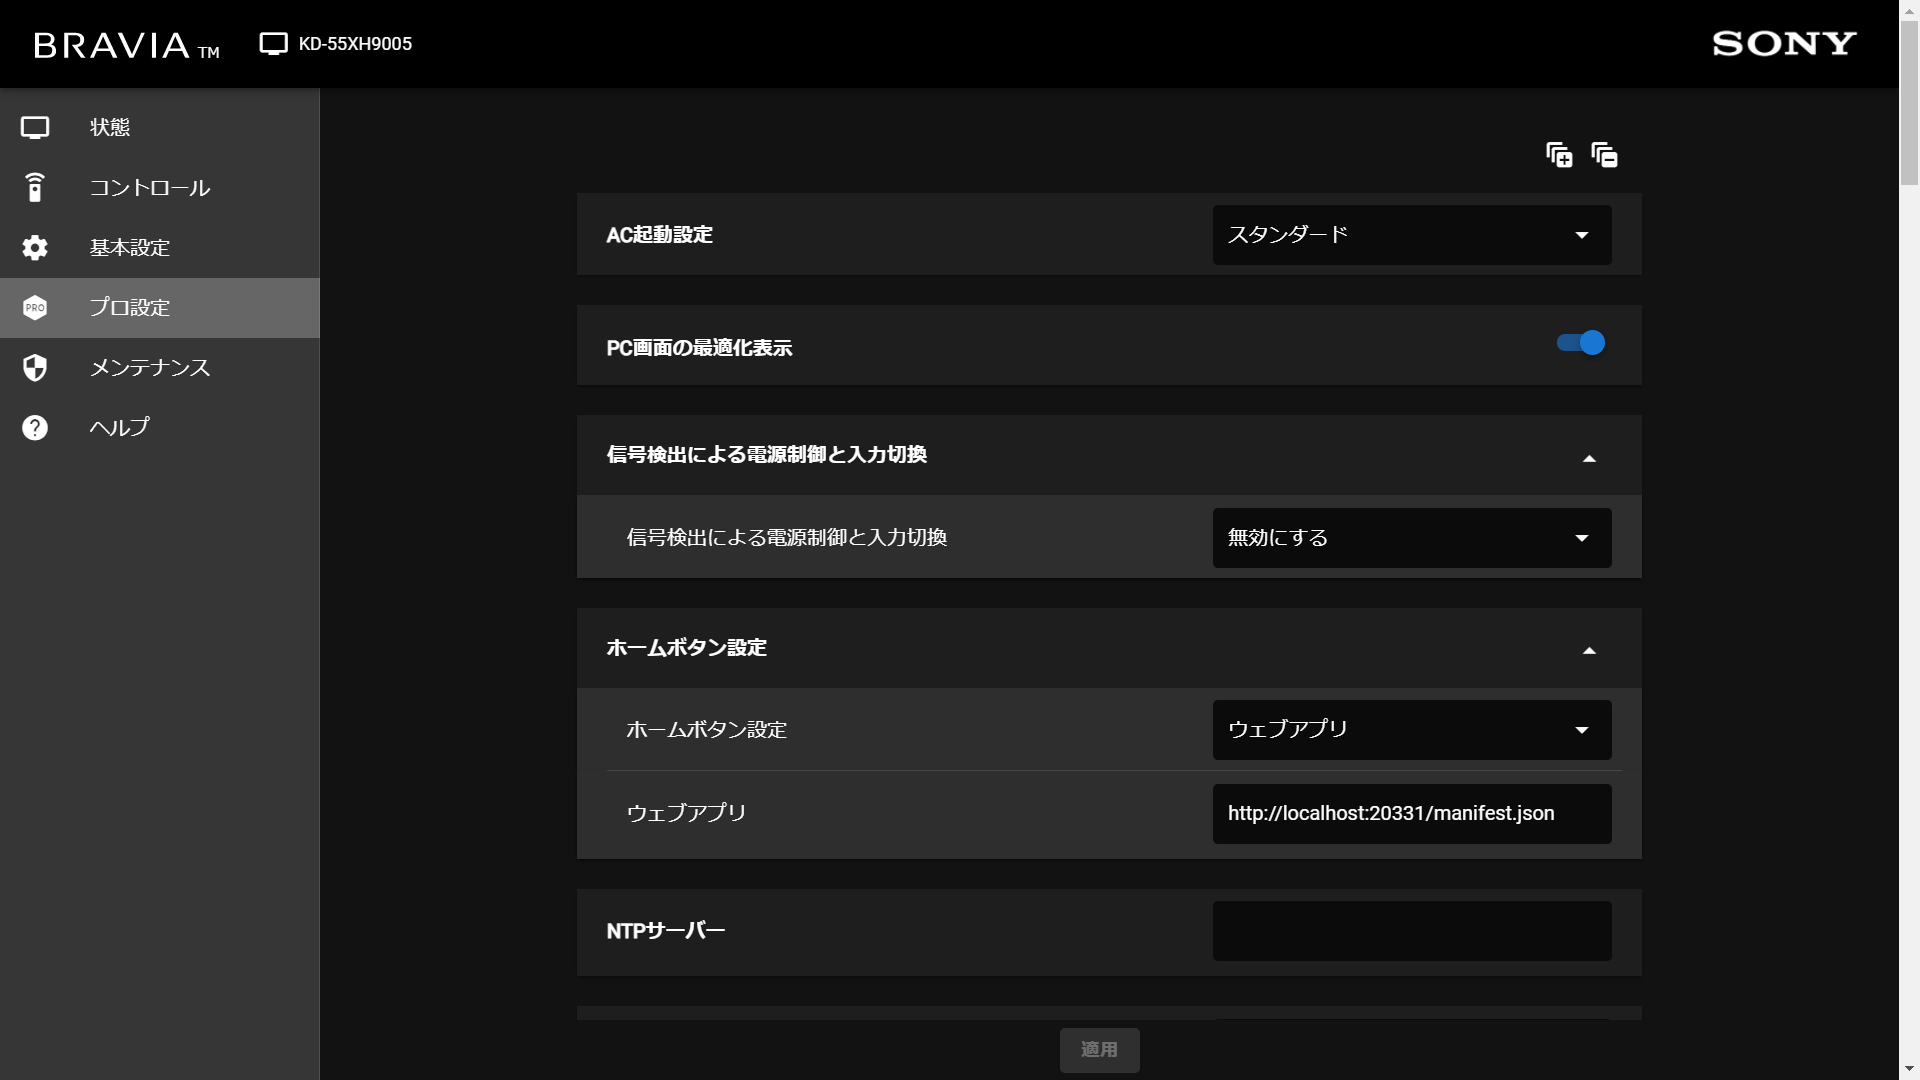Screen dimensions: 1920x1080
Task: Go to the コントロール page
Action: [150, 188]
